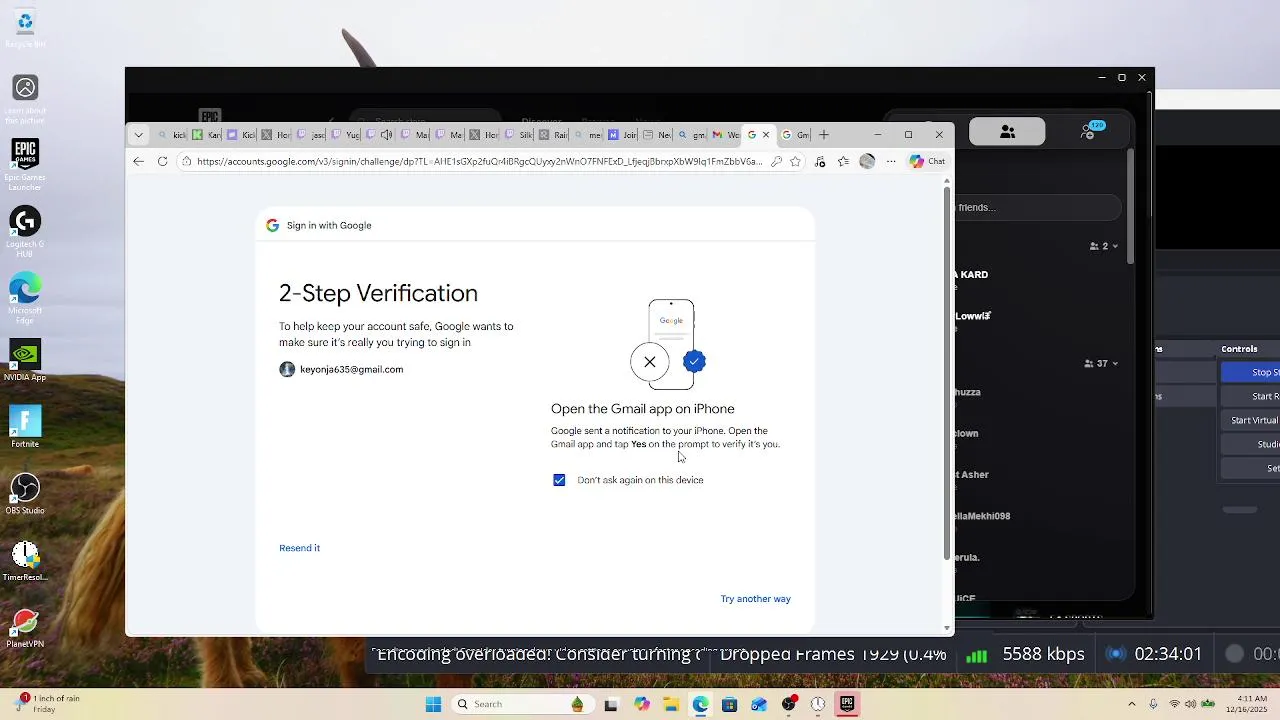Switch to the 'Rair' tab
This screenshot has width=1280, height=720.
(x=554, y=135)
